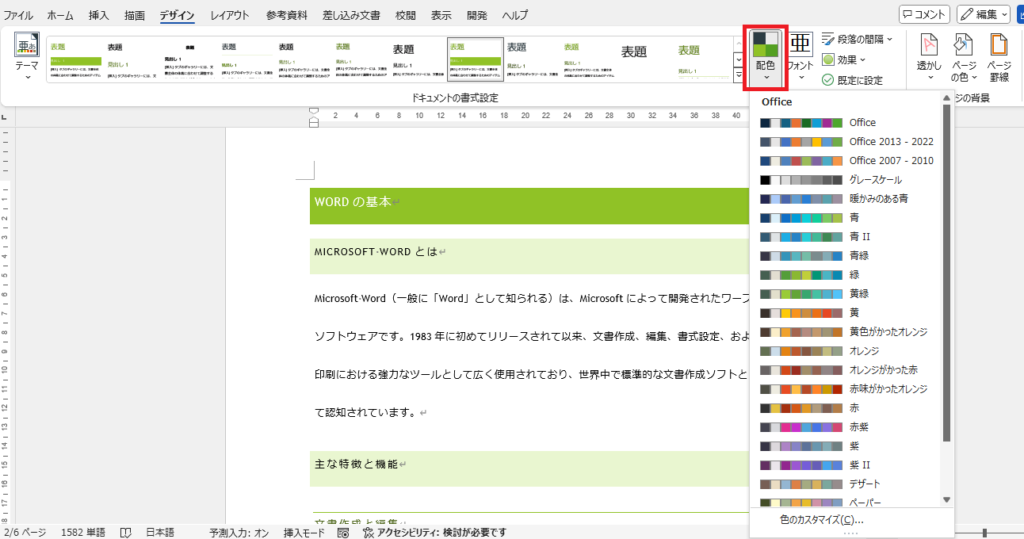Open the ページの色 (Page Color) menu
This screenshot has width=1024, height=539.
click(x=963, y=57)
